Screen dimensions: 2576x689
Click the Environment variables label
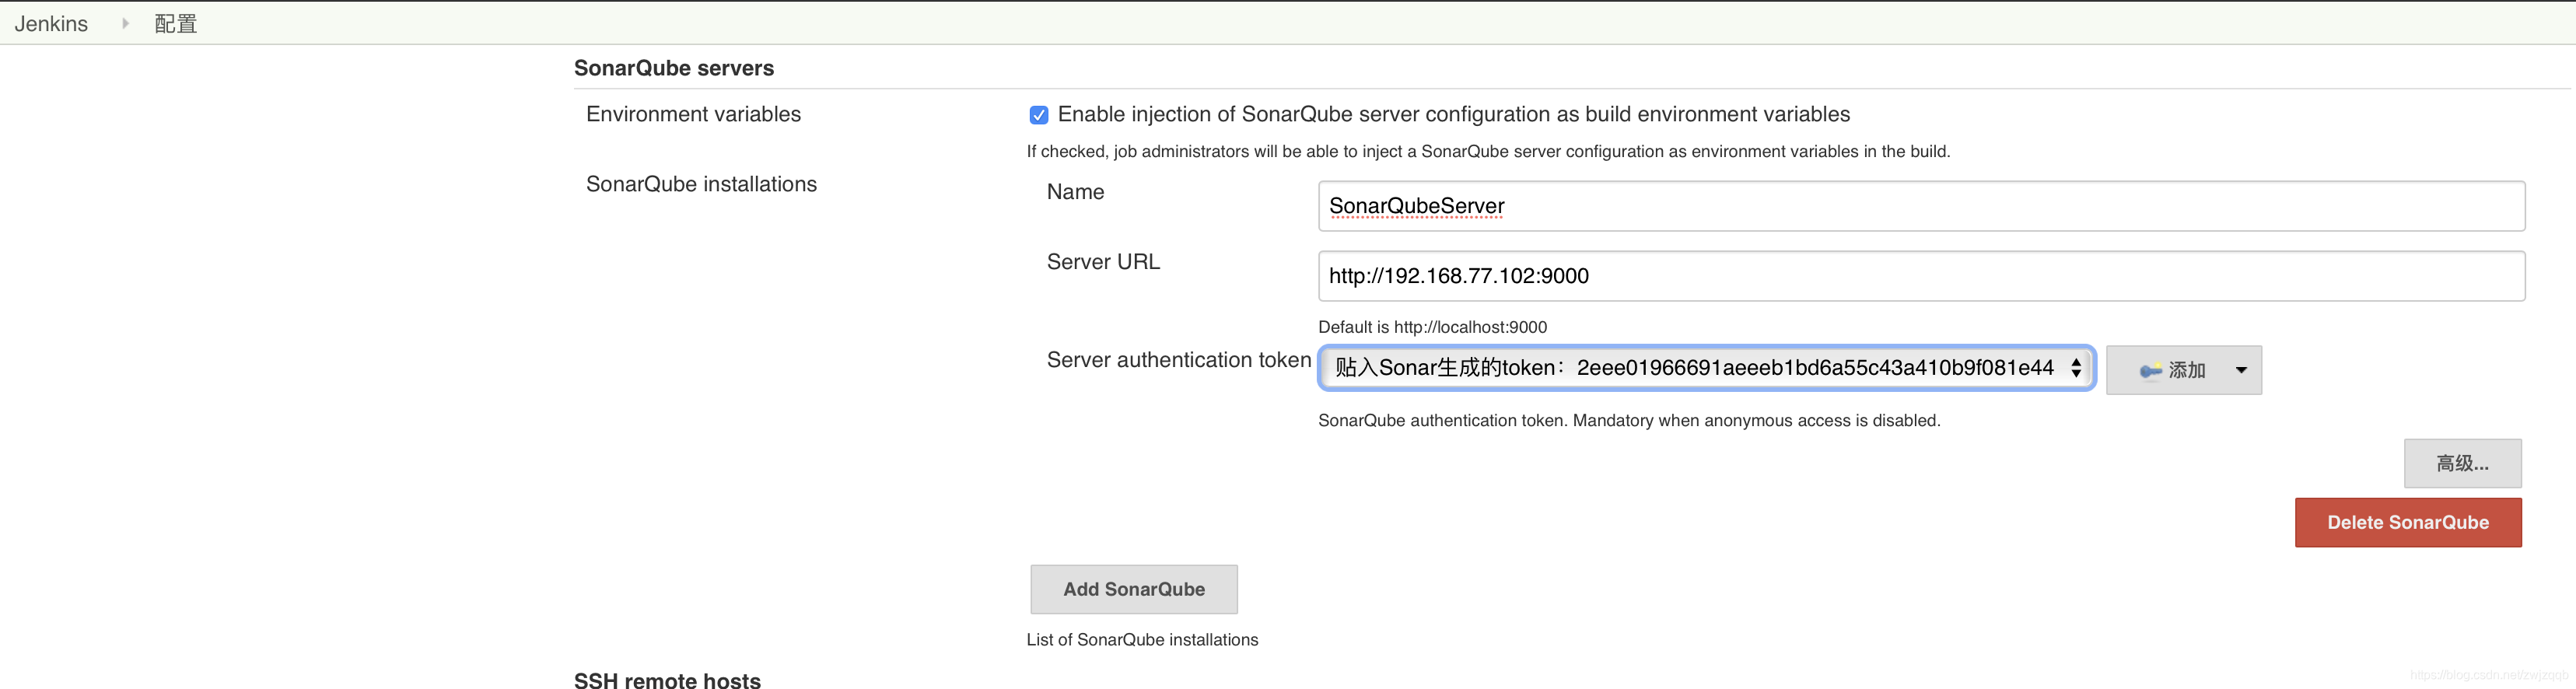tap(693, 114)
